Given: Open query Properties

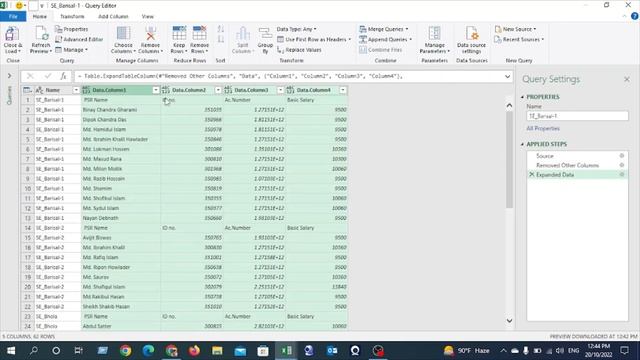Looking at the screenshot, I should tap(72, 29).
